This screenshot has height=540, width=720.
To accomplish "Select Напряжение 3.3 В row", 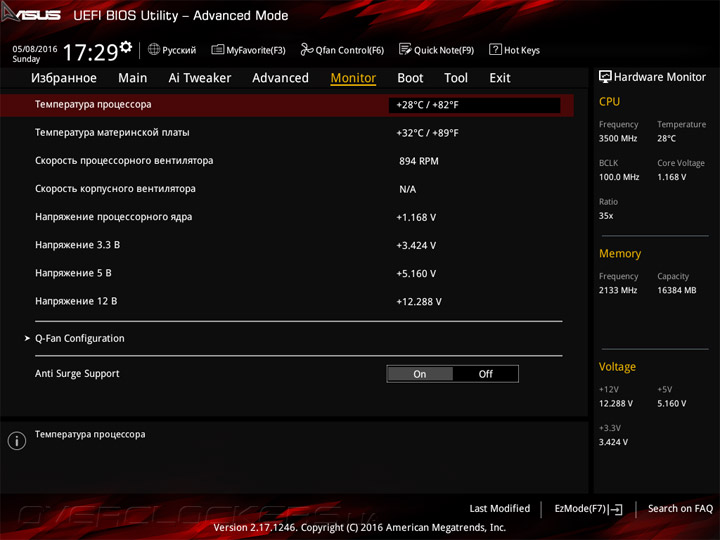I will click(x=287, y=245).
